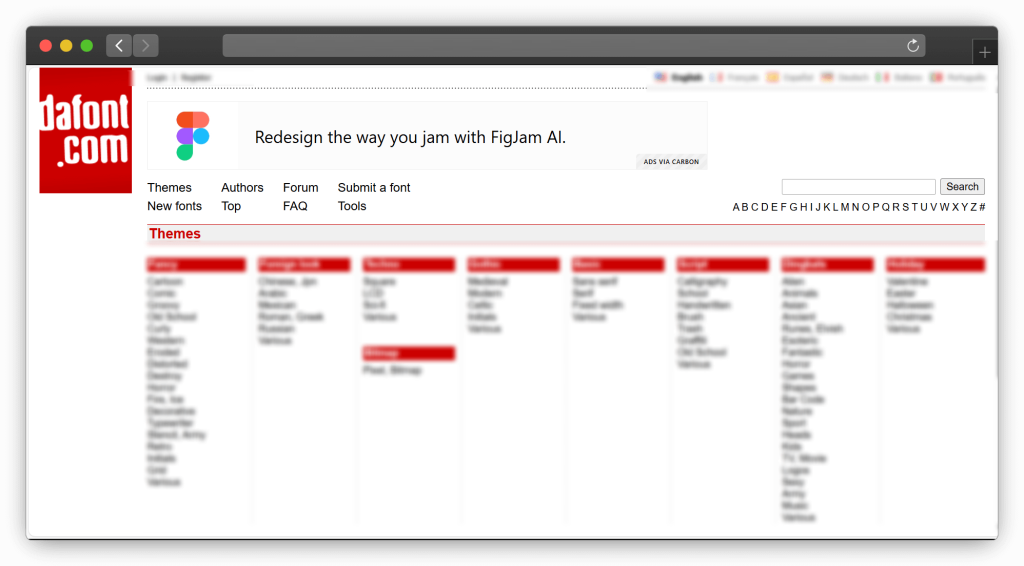Open the Submit a font page
This screenshot has height=566, width=1024.
coord(374,188)
